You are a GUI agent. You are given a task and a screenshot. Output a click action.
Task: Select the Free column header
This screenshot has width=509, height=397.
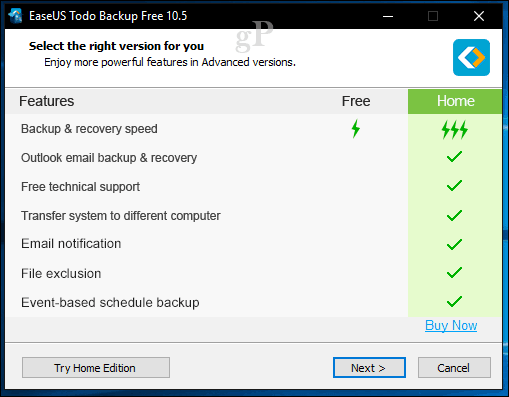(356, 101)
